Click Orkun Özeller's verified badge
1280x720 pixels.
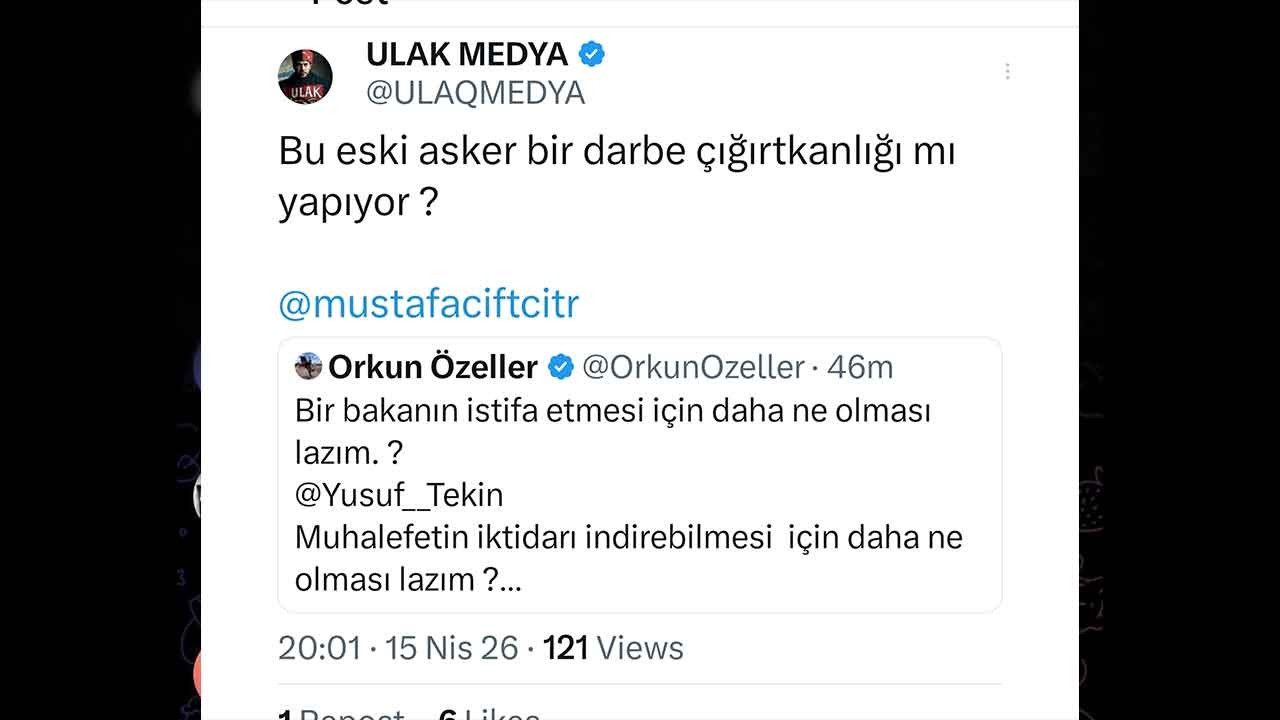tap(561, 367)
